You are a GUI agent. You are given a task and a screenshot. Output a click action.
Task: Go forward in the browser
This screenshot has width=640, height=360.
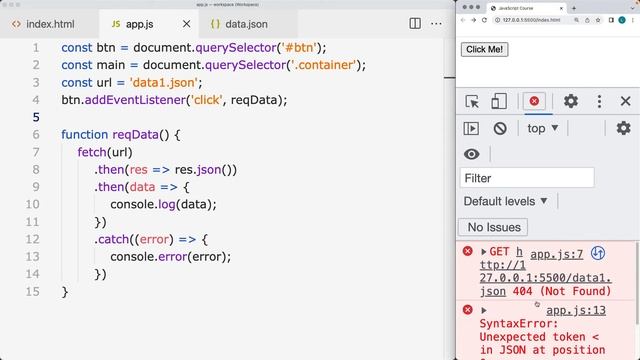point(473,20)
